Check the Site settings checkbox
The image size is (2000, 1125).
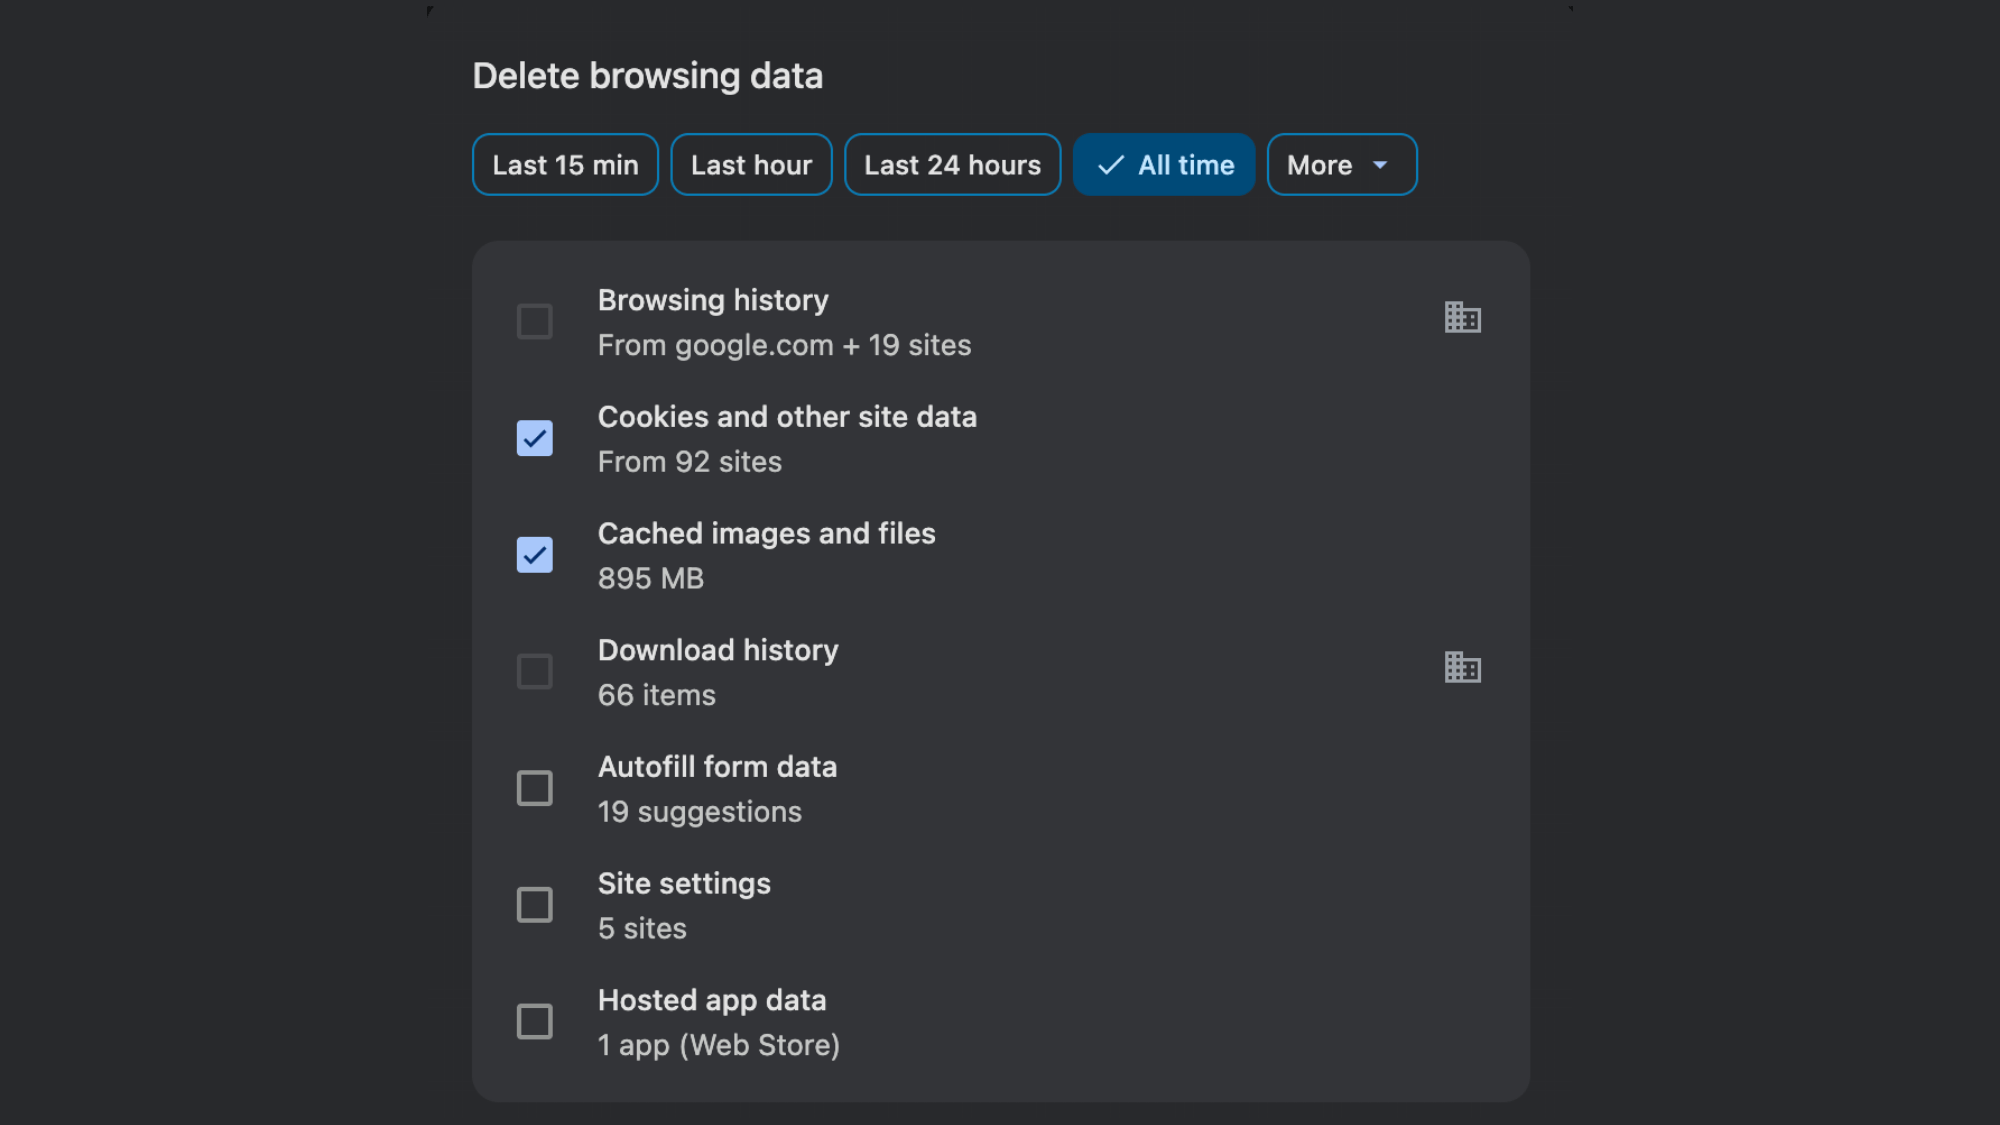pyautogui.click(x=535, y=904)
